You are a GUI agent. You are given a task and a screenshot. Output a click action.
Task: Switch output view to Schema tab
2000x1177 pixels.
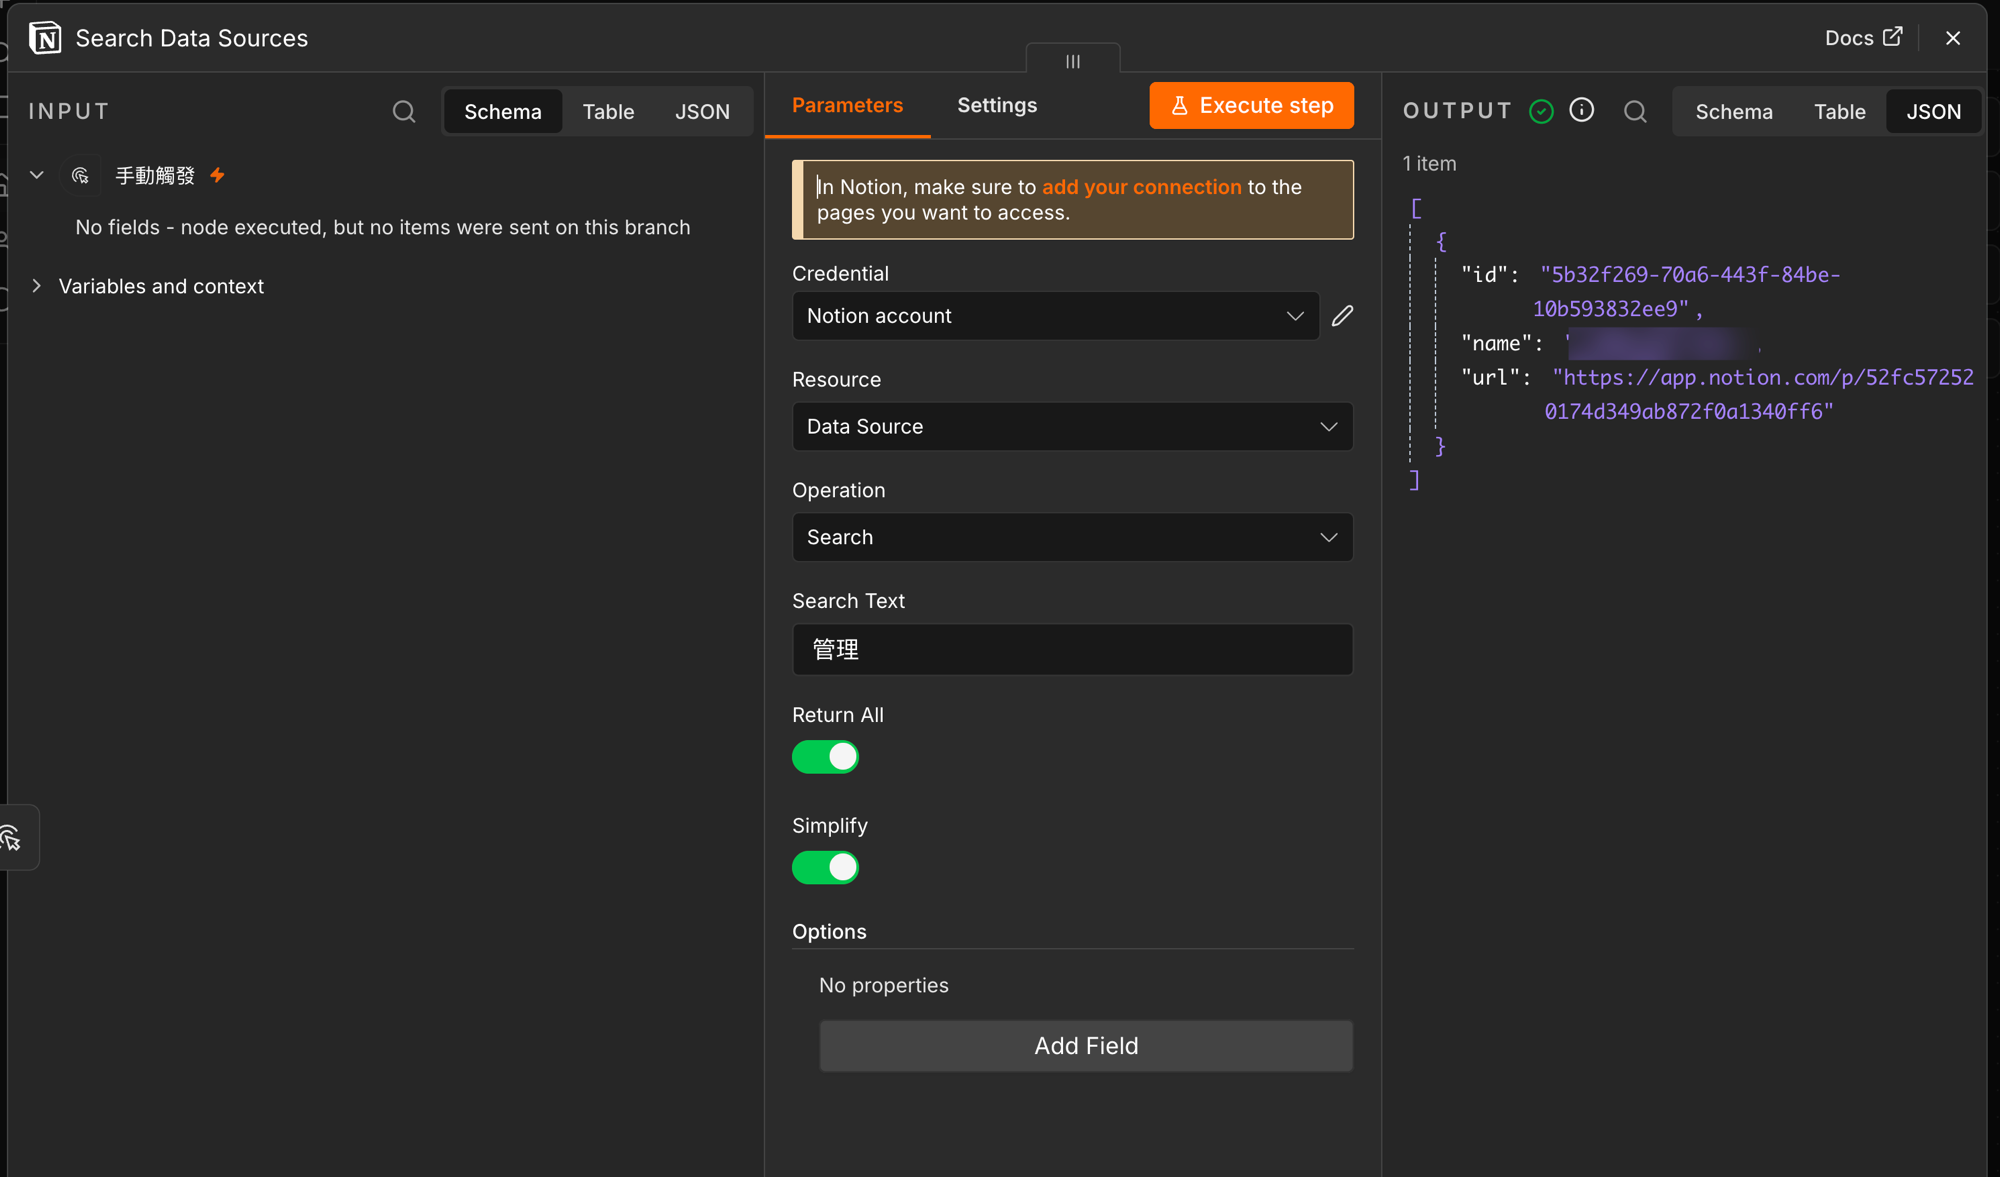click(1734, 111)
